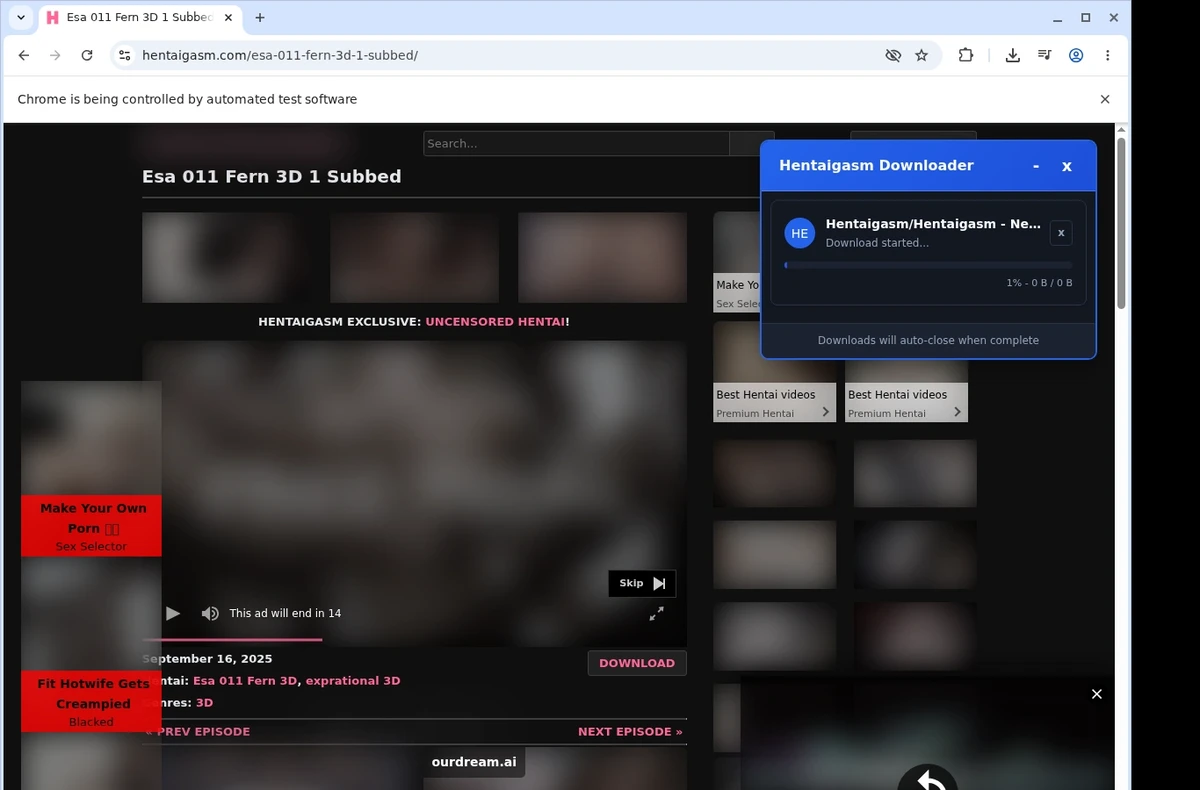Open the 'Esa 011 Fern 3D' link

(x=245, y=681)
